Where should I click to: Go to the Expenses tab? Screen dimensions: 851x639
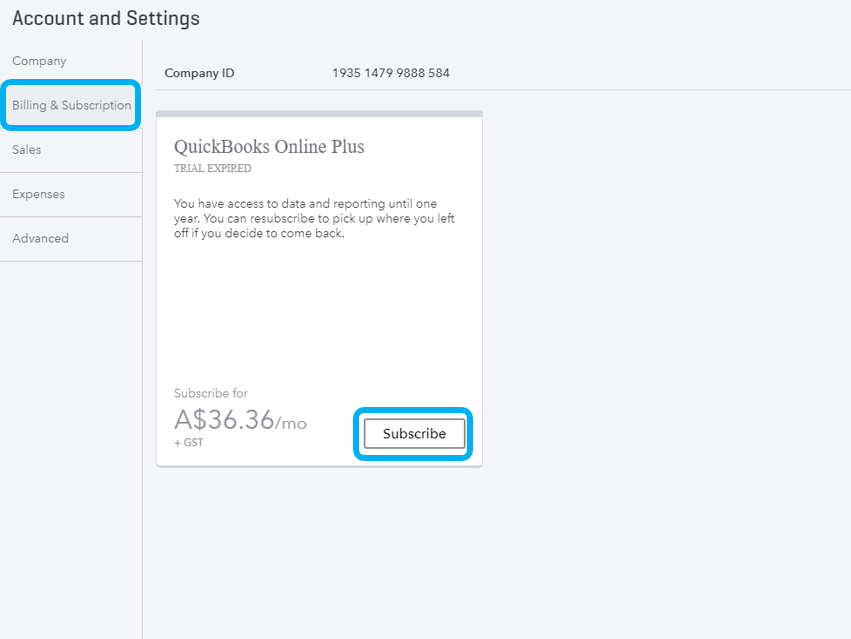[38, 194]
